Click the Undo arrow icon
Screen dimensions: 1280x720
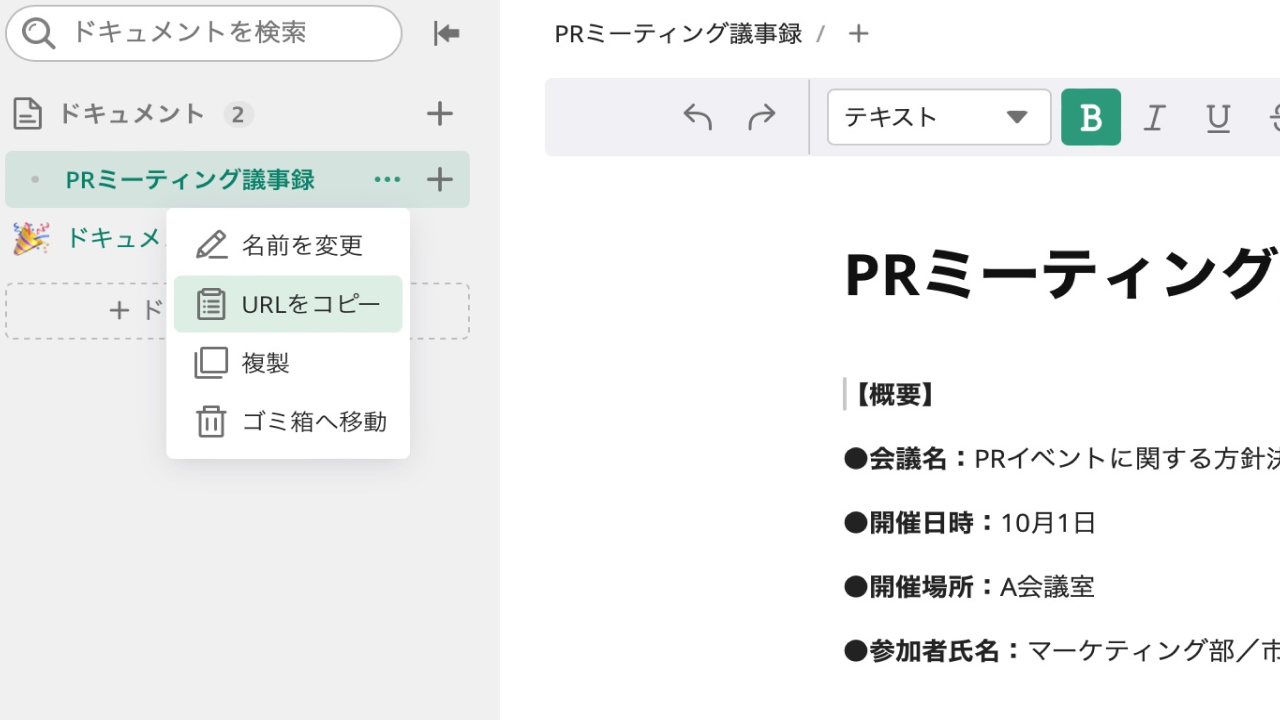click(x=697, y=117)
